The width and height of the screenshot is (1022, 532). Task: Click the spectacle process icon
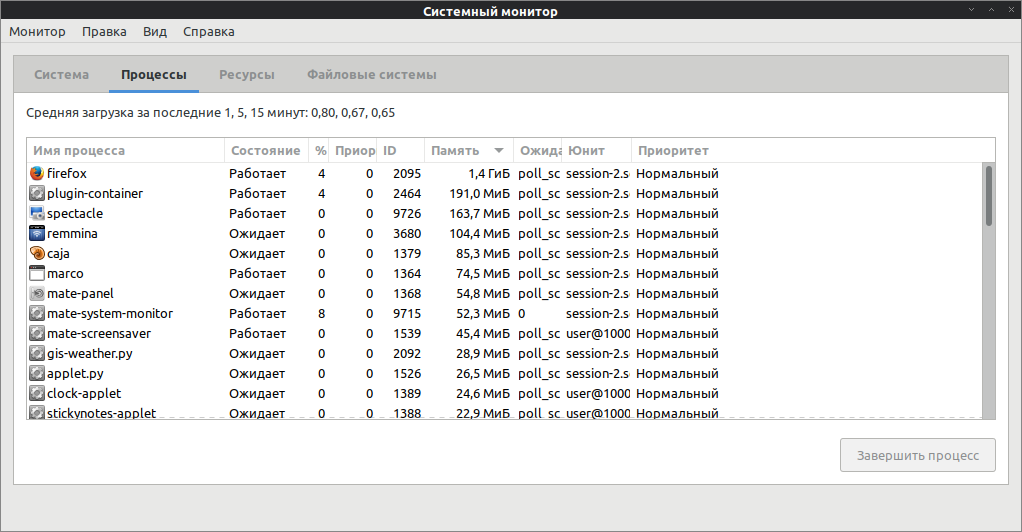coord(37,213)
